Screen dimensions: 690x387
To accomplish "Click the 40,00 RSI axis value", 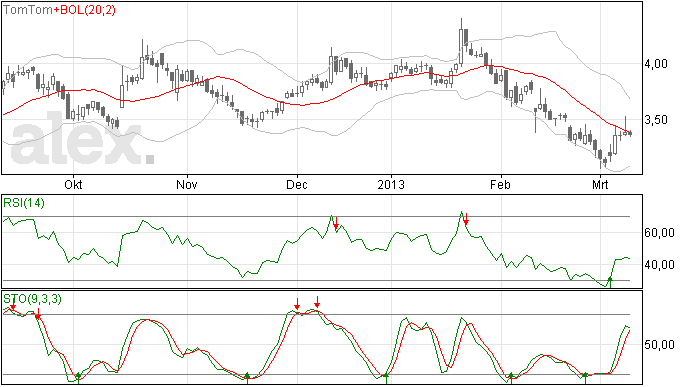I will (659, 265).
